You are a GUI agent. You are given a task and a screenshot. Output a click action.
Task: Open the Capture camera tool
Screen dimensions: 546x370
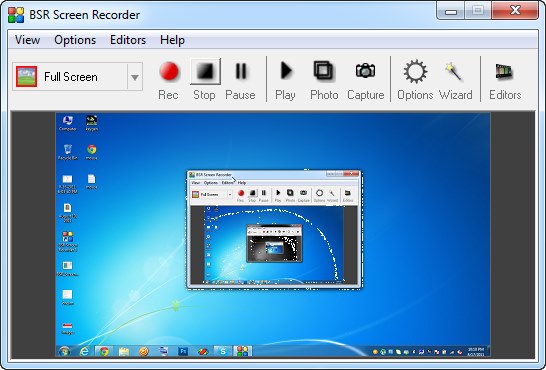click(366, 80)
